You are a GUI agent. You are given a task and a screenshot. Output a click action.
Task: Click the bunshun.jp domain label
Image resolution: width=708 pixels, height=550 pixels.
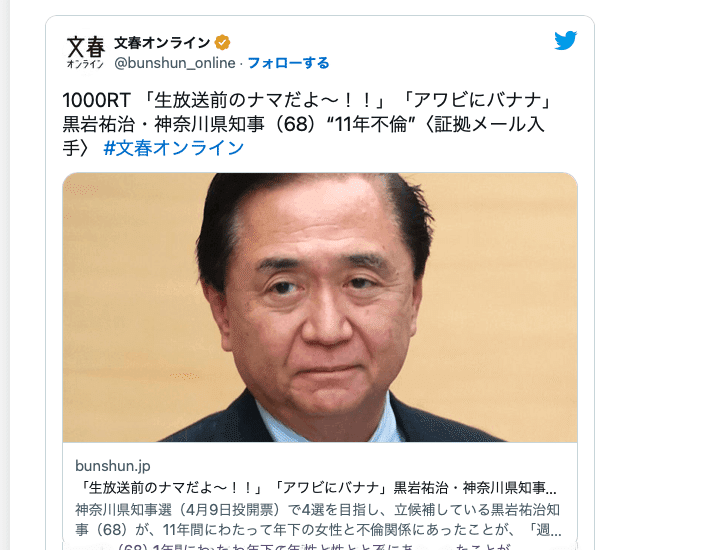click(113, 466)
